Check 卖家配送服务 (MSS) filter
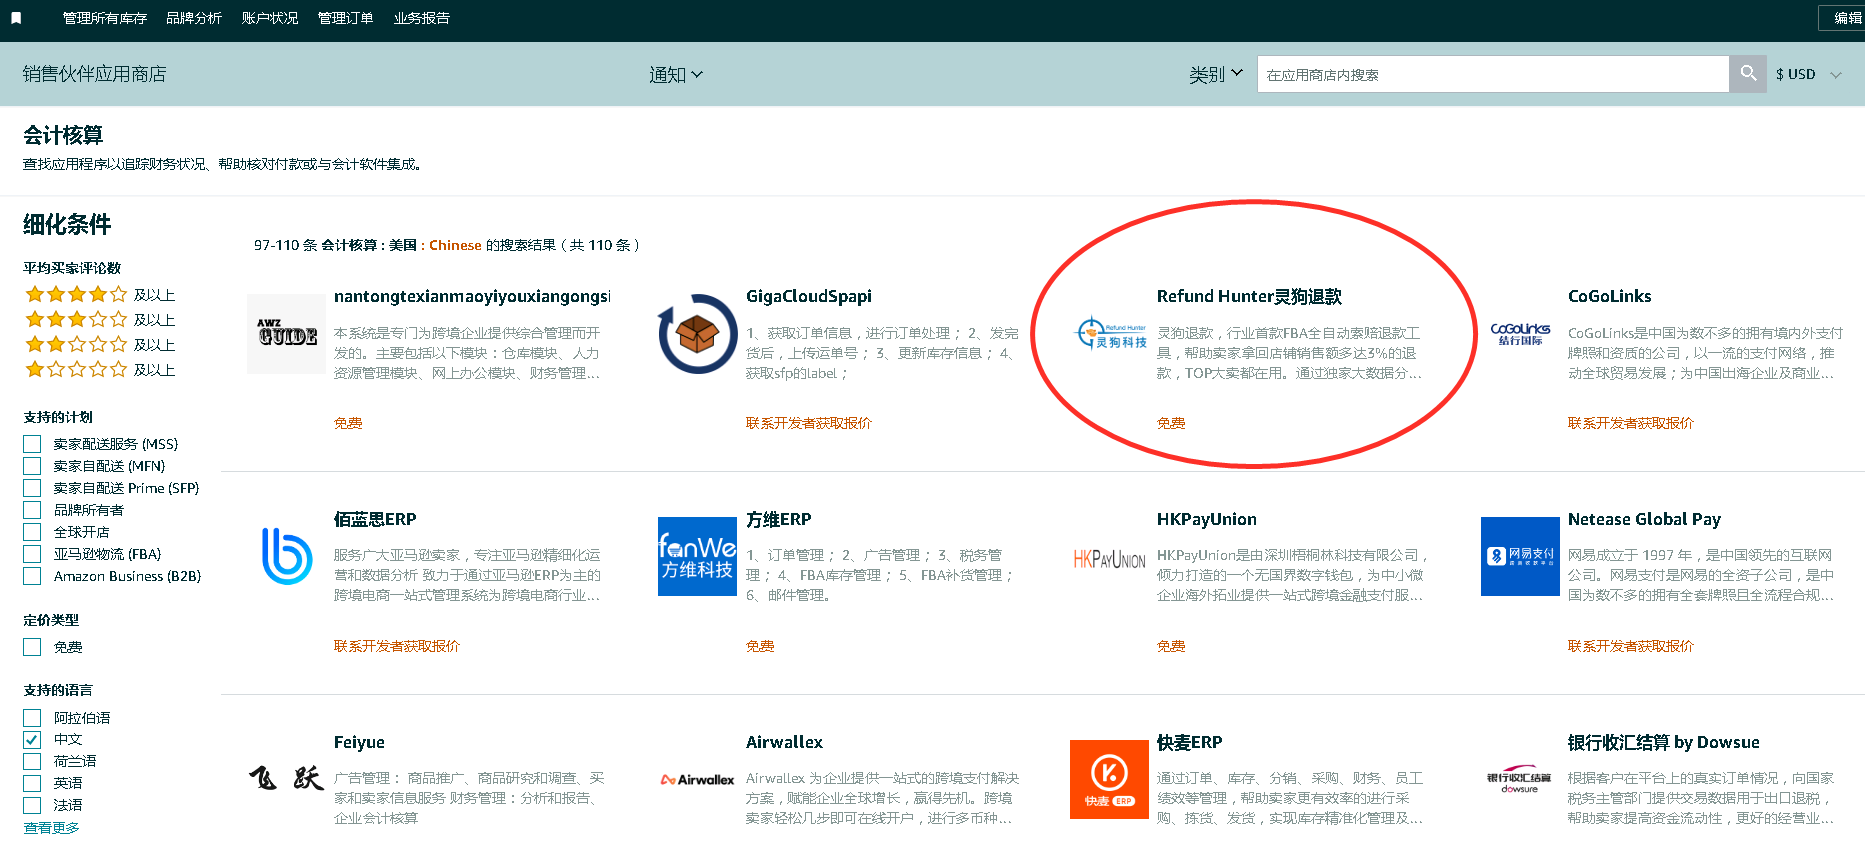This screenshot has width=1865, height=856. tap(32, 444)
